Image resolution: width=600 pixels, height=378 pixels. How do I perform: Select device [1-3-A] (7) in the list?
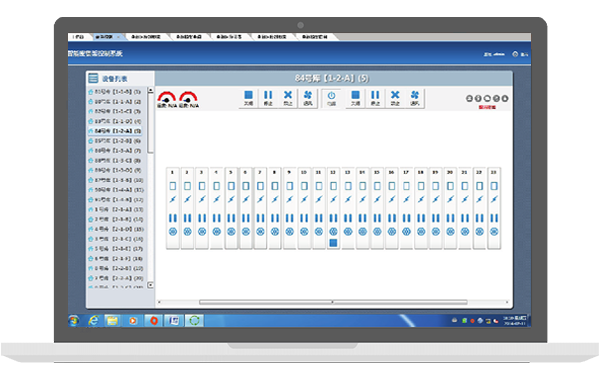115,151
